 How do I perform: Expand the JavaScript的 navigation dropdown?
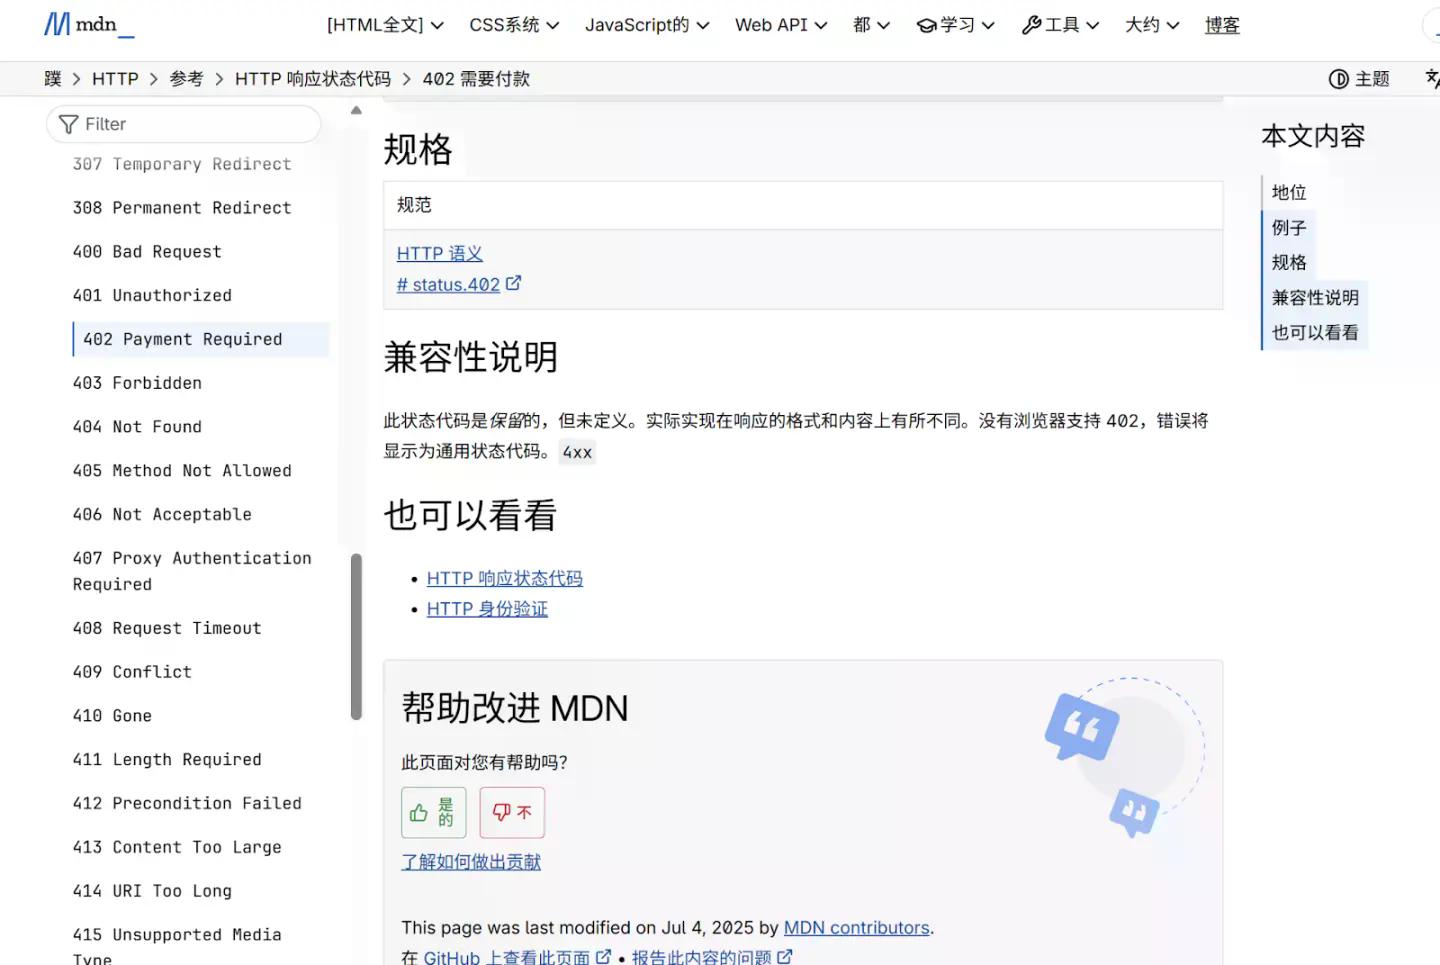pyautogui.click(x=638, y=25)
